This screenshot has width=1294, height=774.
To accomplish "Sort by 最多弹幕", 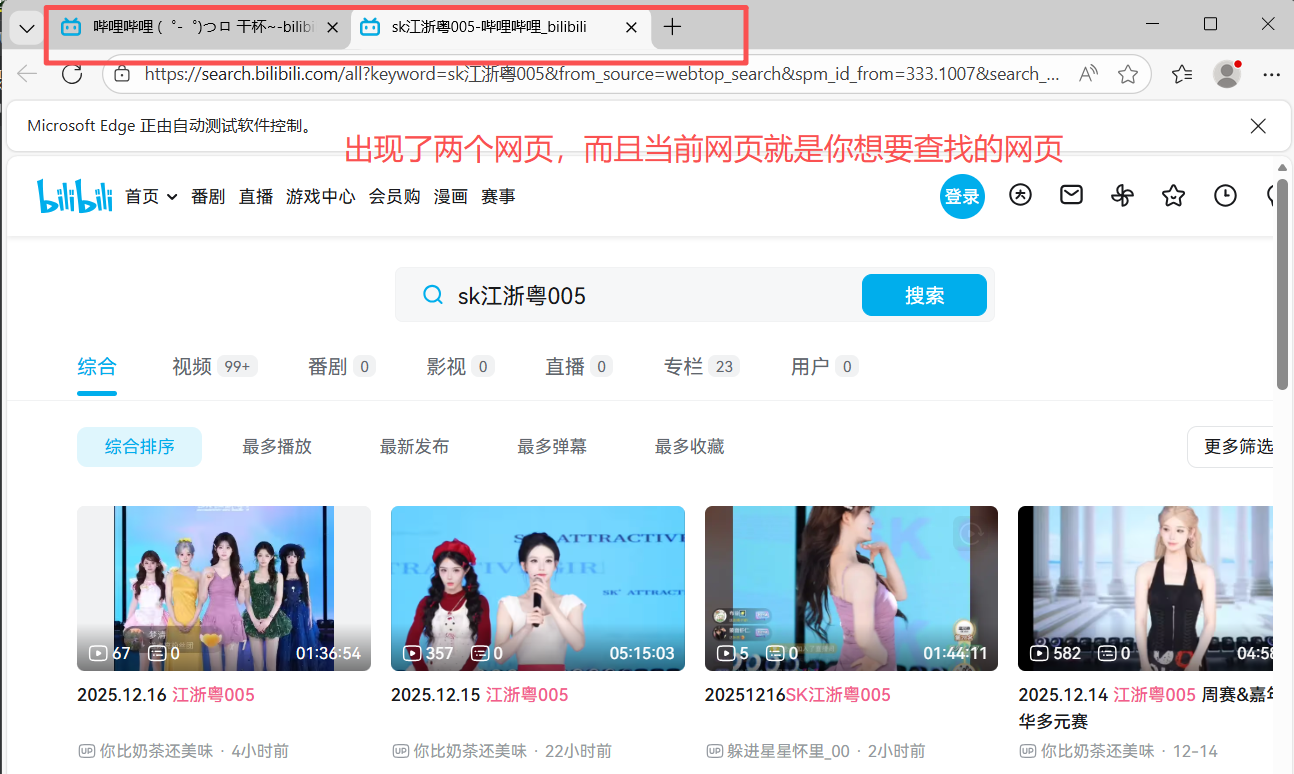I will (552, 447).
